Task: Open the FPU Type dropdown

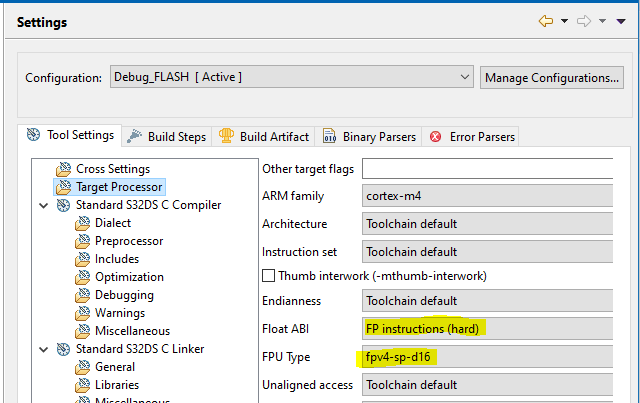Action: pyautogui.click(x=487, y=357)
